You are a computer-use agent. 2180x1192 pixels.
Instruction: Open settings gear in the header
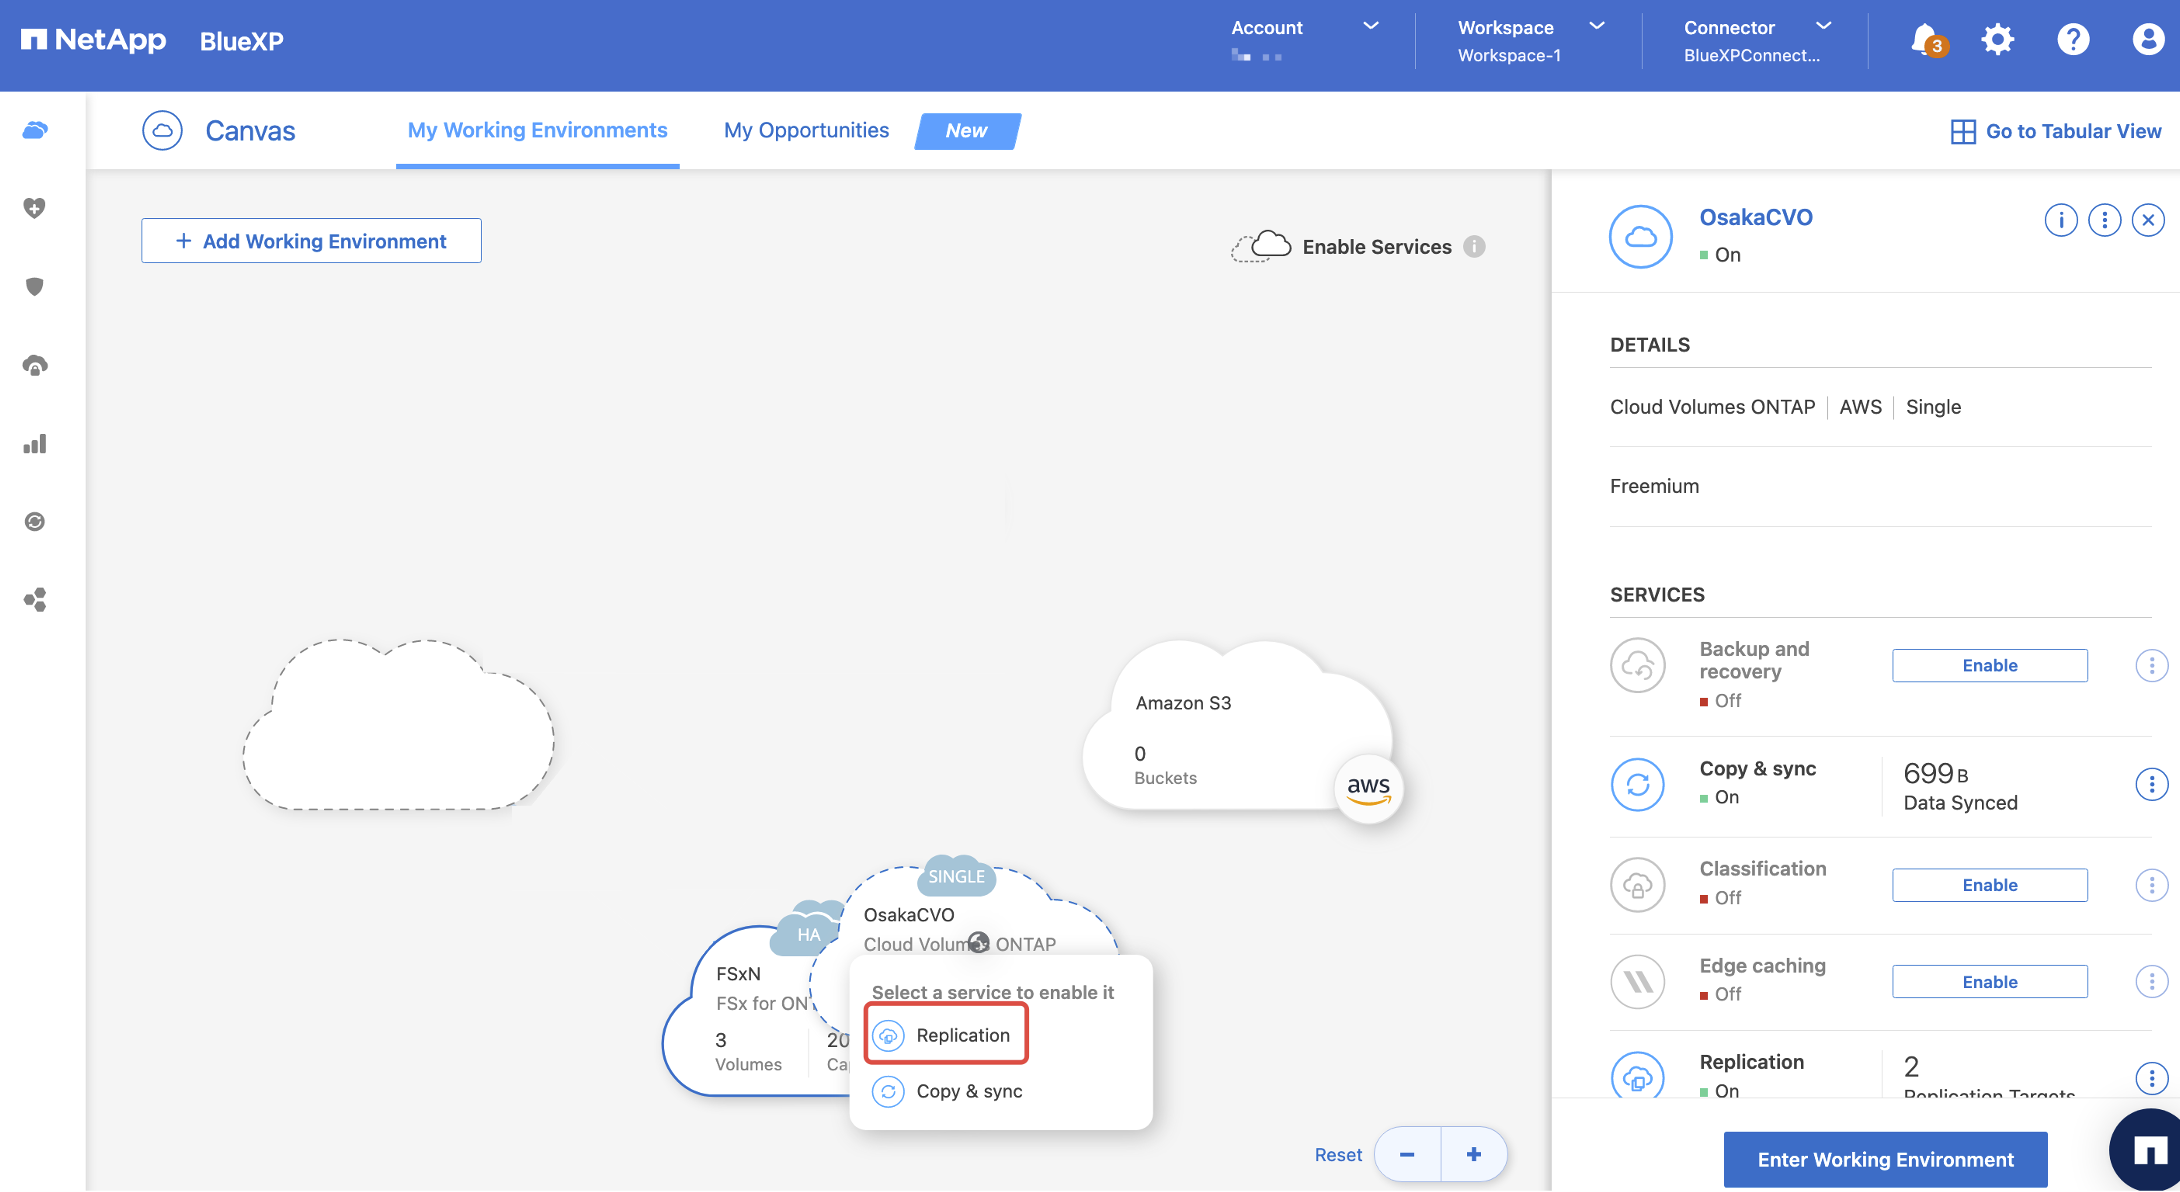1997,40
